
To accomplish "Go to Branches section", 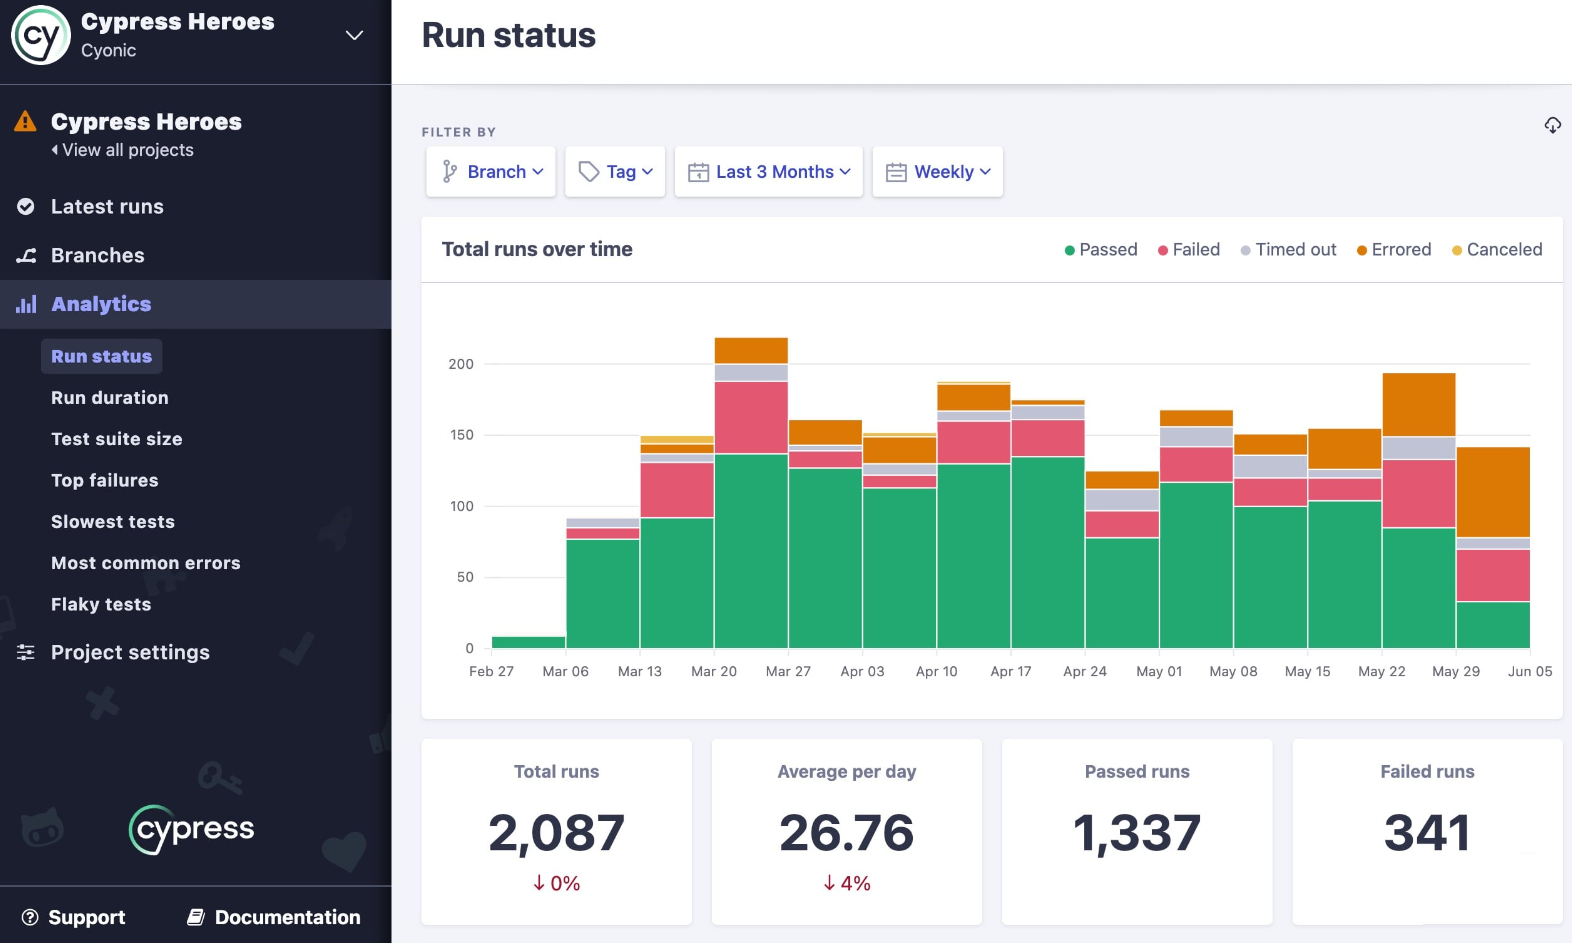I will [x=98, y=256].
